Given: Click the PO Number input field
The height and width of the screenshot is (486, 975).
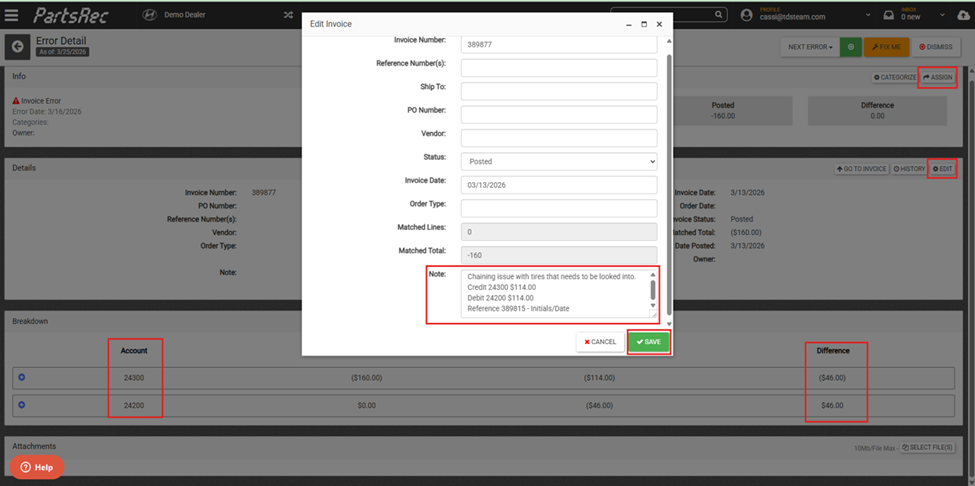Looking at the screenshot, I should click(x=559, y=114).
